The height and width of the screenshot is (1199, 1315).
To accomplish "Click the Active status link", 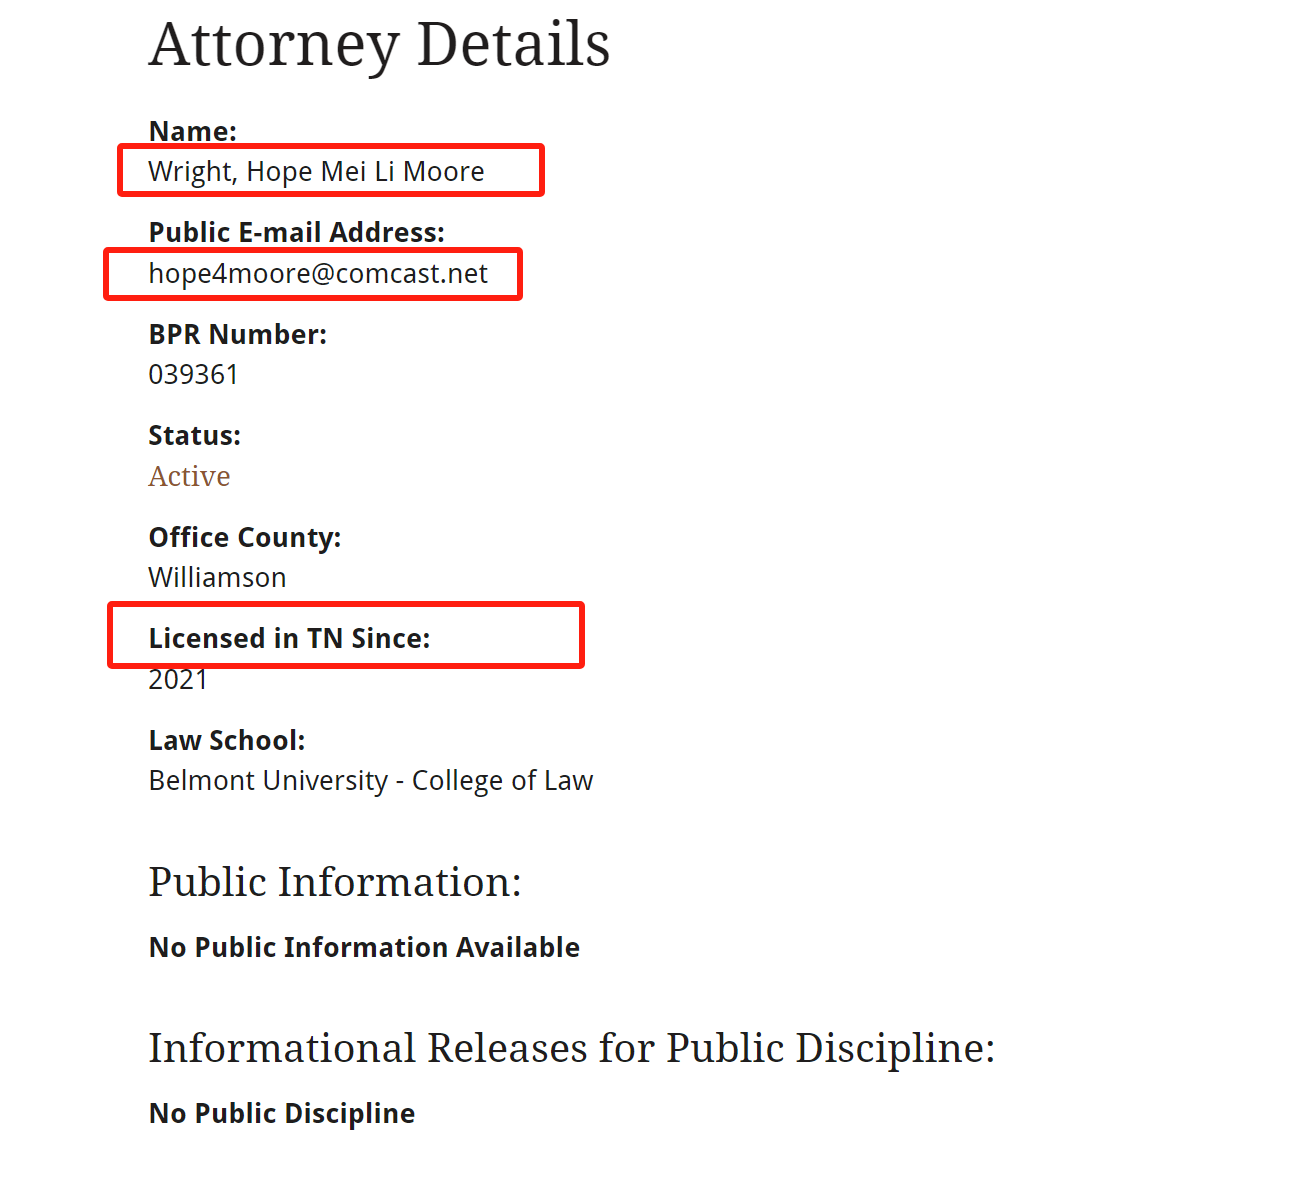I will click(189, 476).
